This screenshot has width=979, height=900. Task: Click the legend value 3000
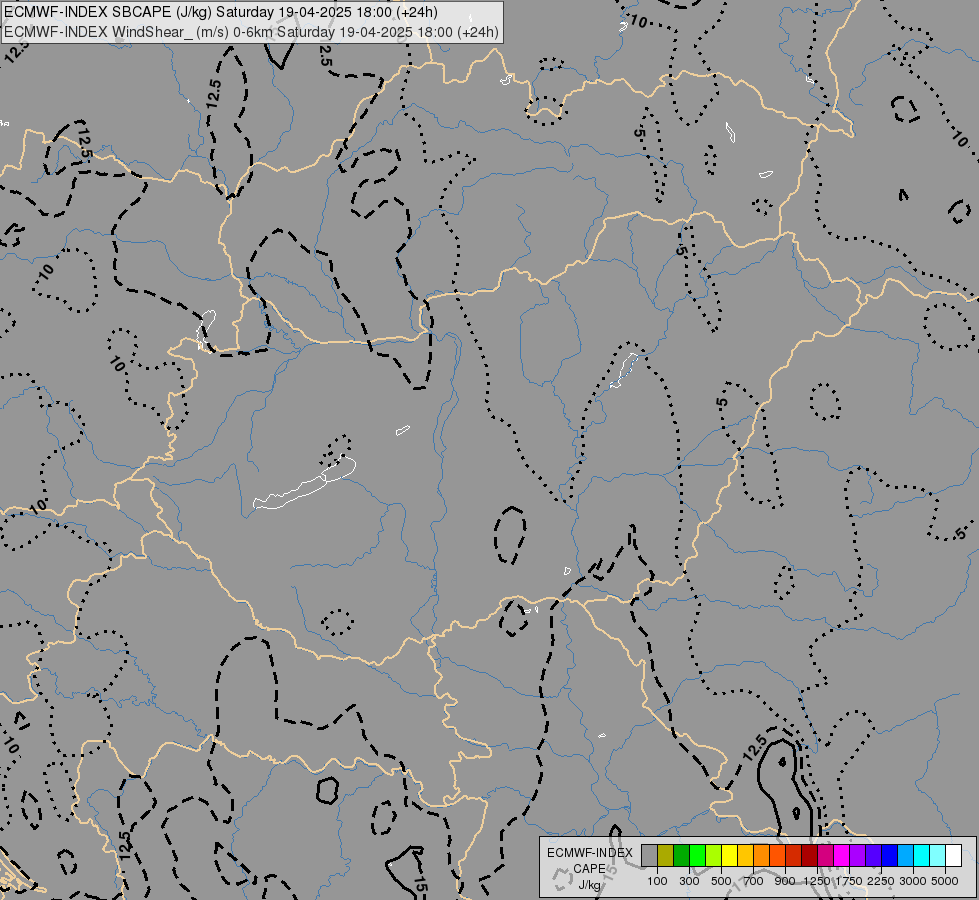tap(913, 881)
